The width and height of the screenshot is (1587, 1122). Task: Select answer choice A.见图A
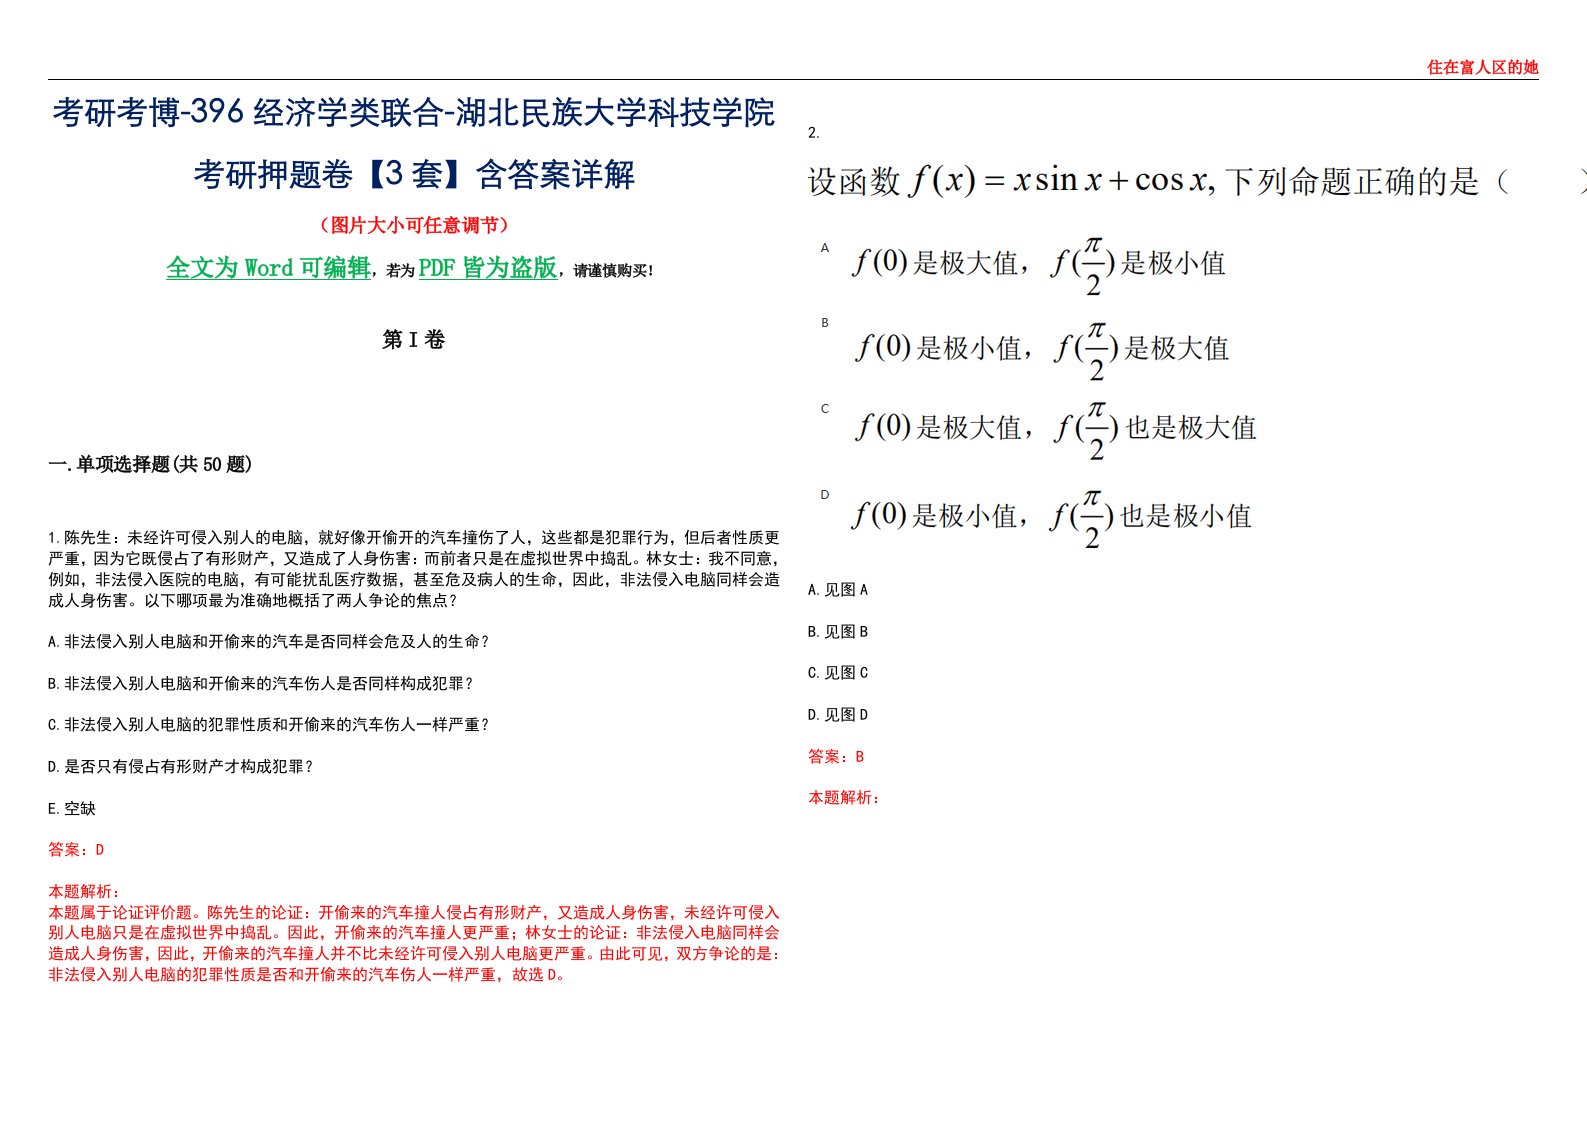tap(838, 590)
